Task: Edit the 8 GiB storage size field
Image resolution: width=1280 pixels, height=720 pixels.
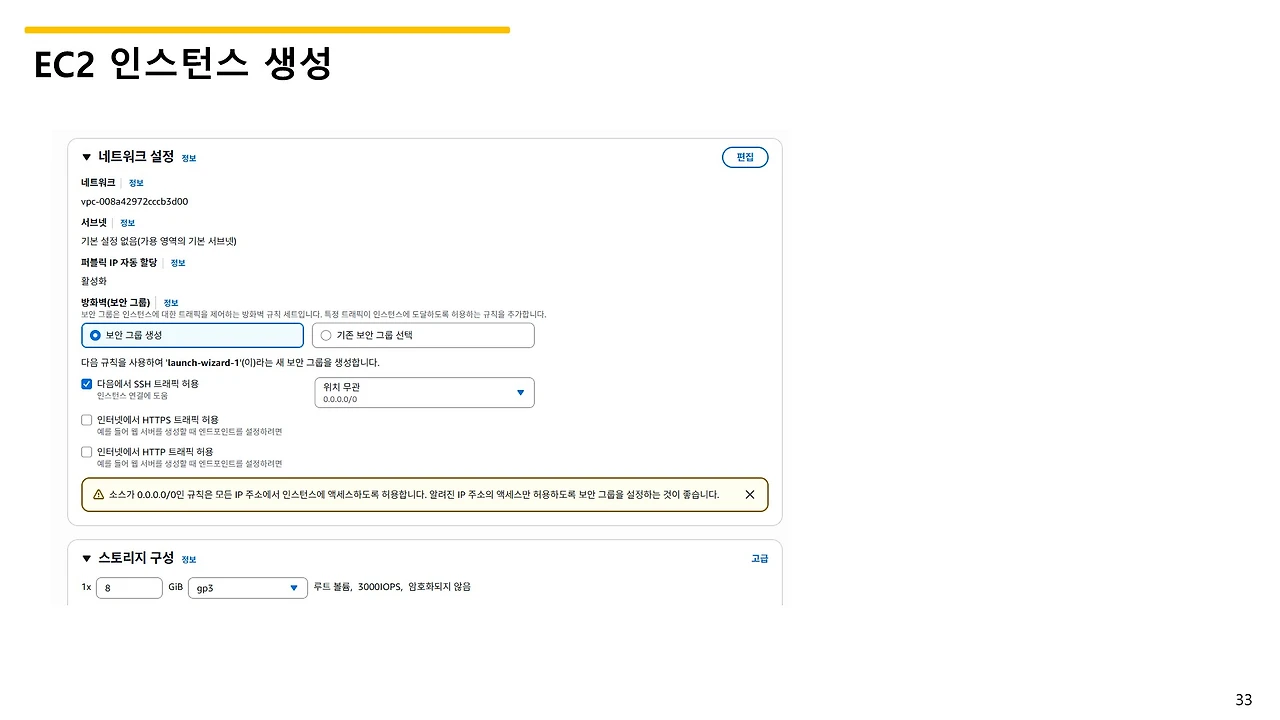Action: click(128, 588)
